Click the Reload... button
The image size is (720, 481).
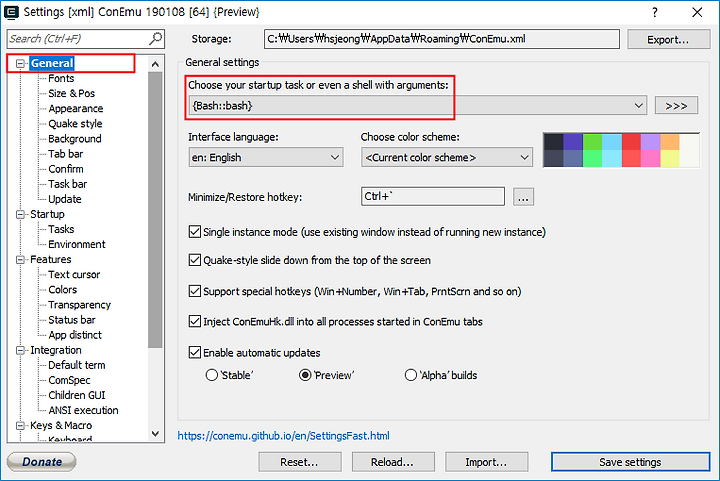tap(393, 462)
